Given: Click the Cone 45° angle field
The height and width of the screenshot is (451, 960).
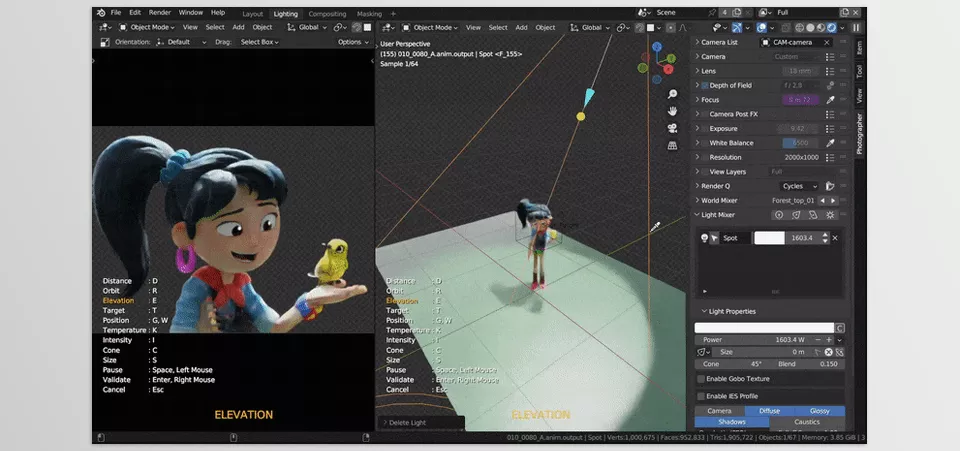Looking at the screenshot, I should click(732, 364).
